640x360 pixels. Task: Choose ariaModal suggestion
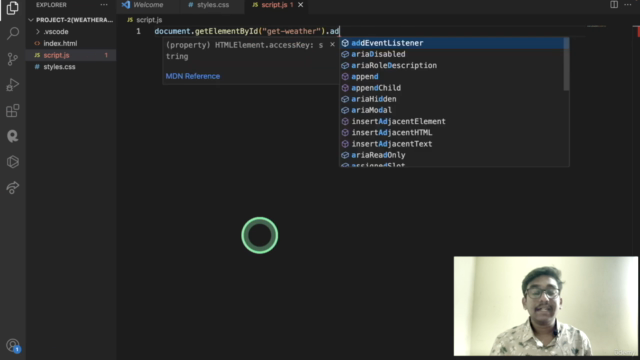pyautogui.click(x=452, y=110)
